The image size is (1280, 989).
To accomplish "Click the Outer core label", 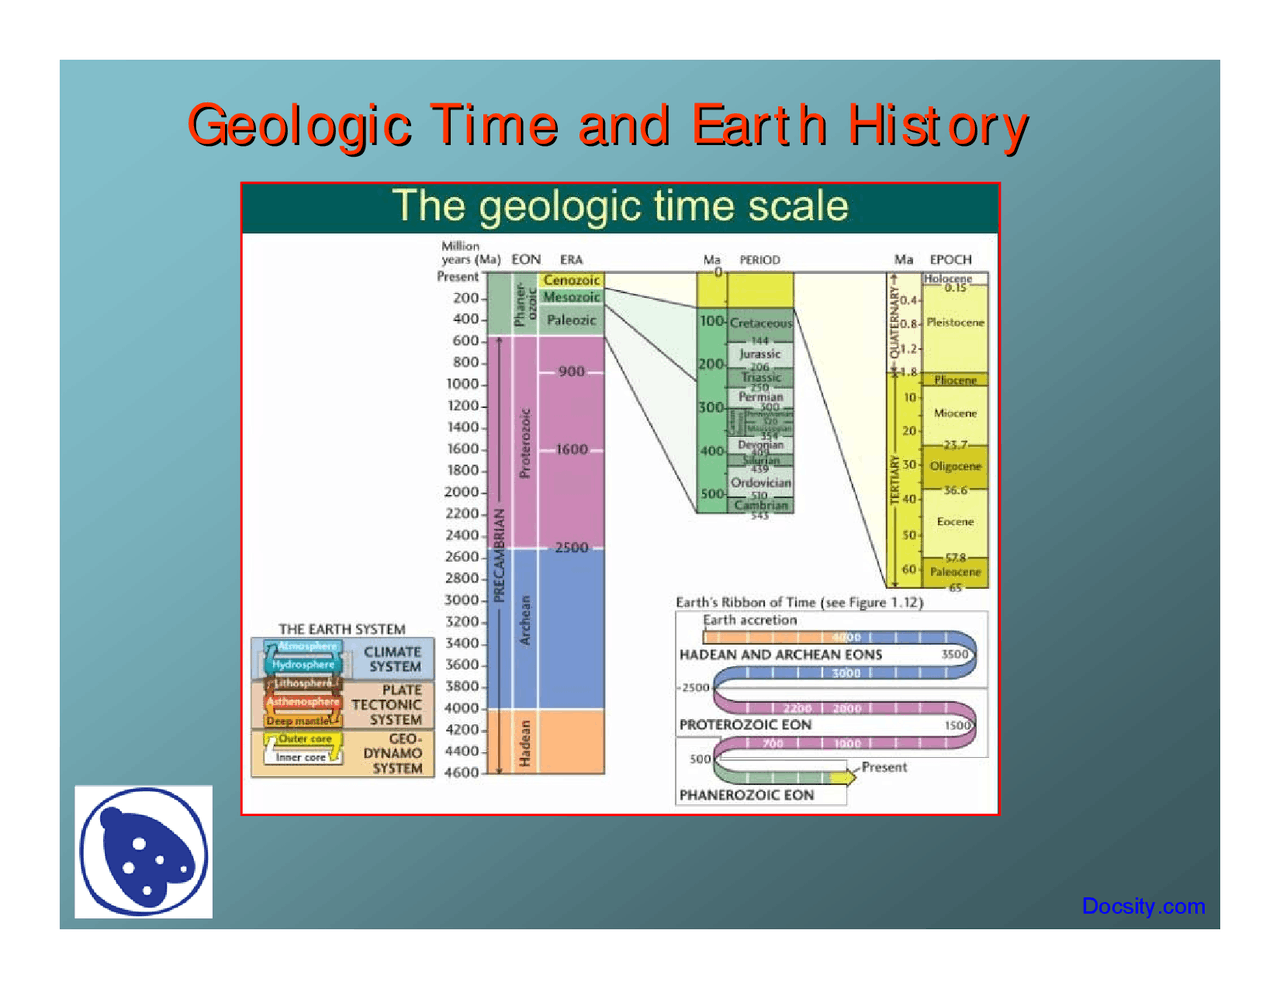I will 304,739.
